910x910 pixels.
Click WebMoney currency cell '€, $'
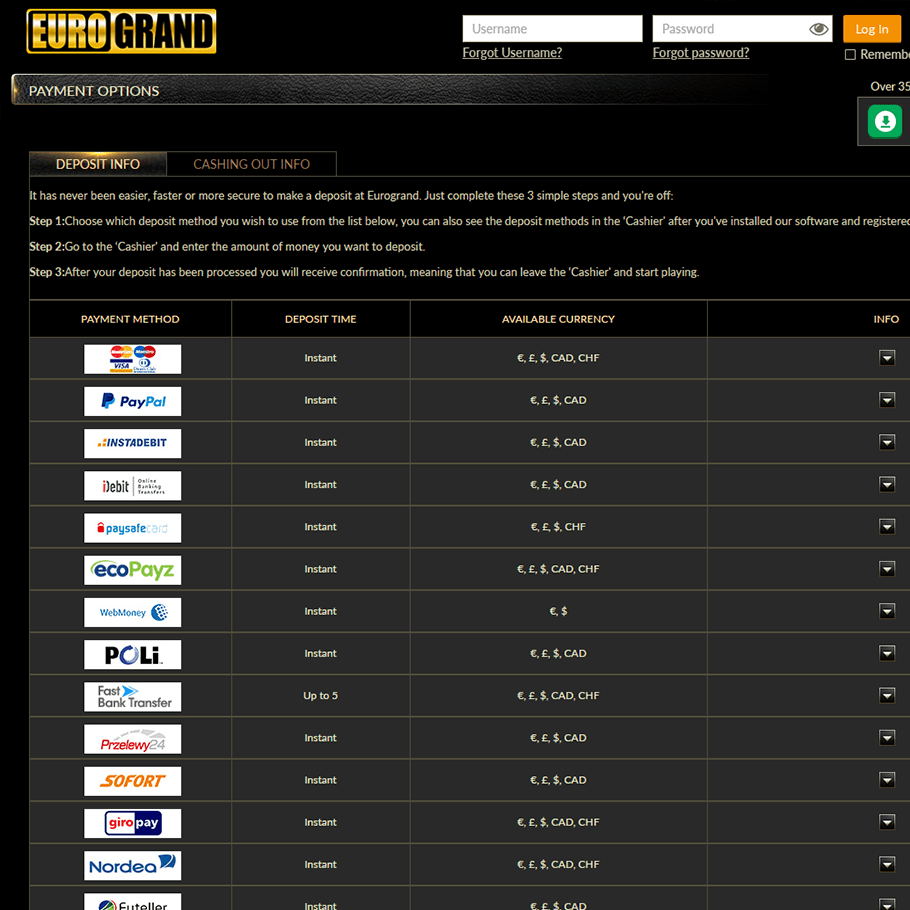pyautogui.click(x=558, y=611)
